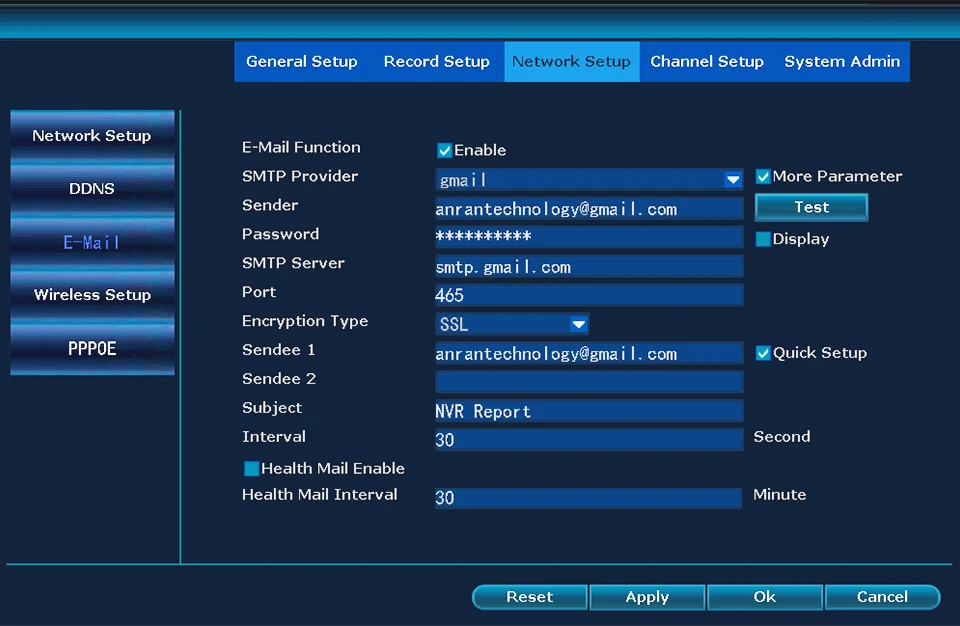This screenshot has height=626, width=960.
Task: Uncheck the E-Mail Function Enable checkbox
Action: click(x=445, y=151)
